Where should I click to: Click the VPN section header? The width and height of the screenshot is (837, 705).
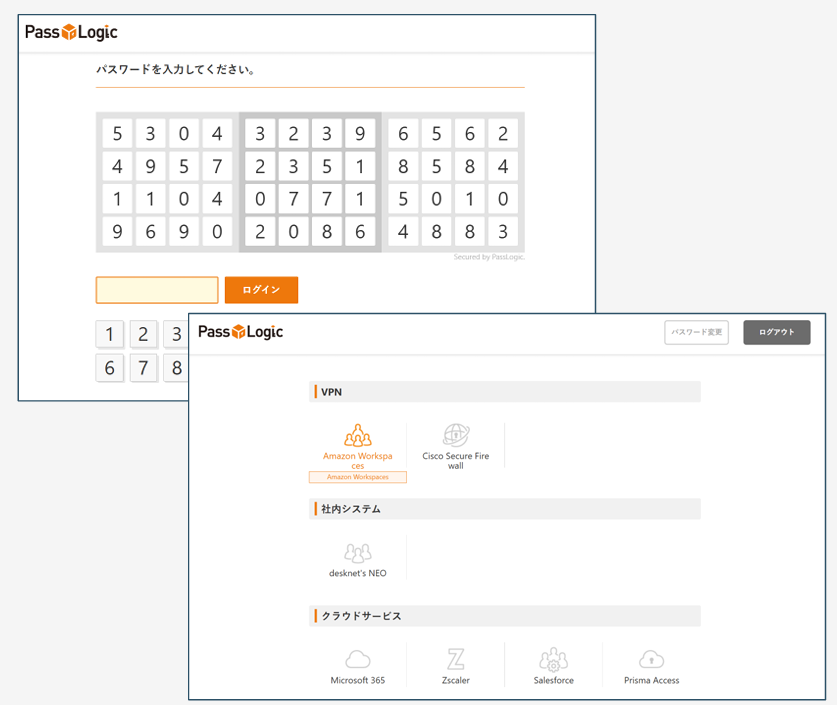tap(504, 392)
